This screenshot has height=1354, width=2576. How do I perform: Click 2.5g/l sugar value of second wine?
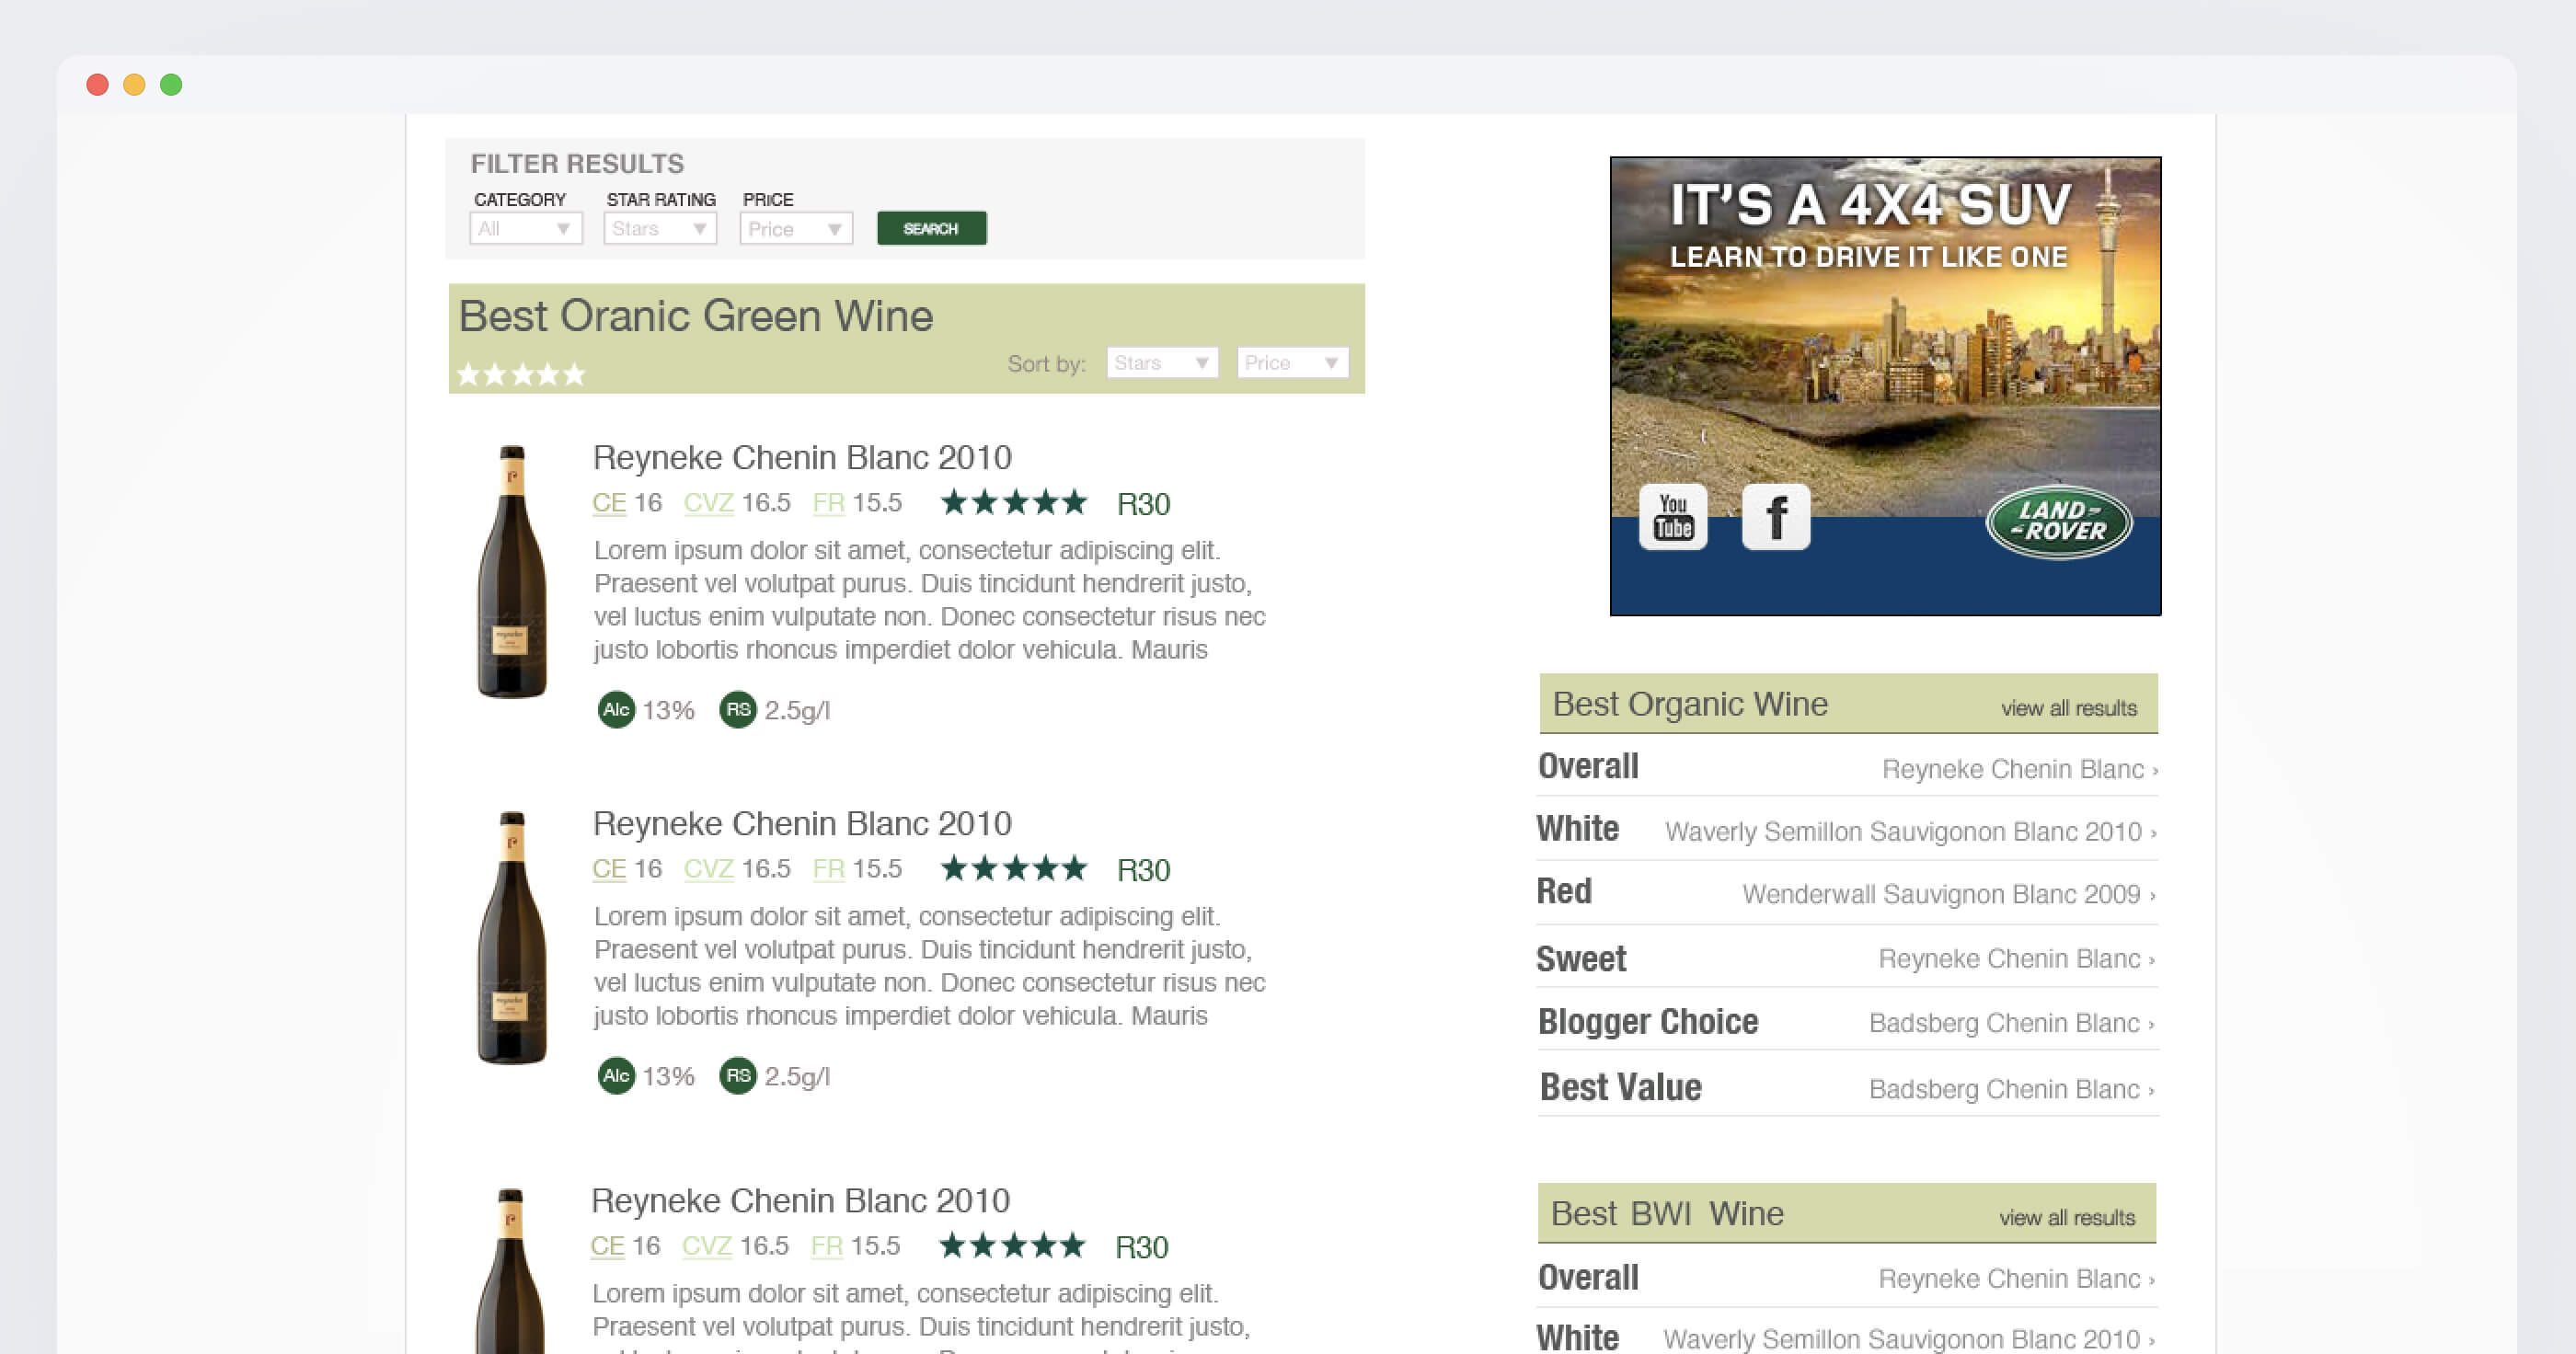(x=797, y=1076)
